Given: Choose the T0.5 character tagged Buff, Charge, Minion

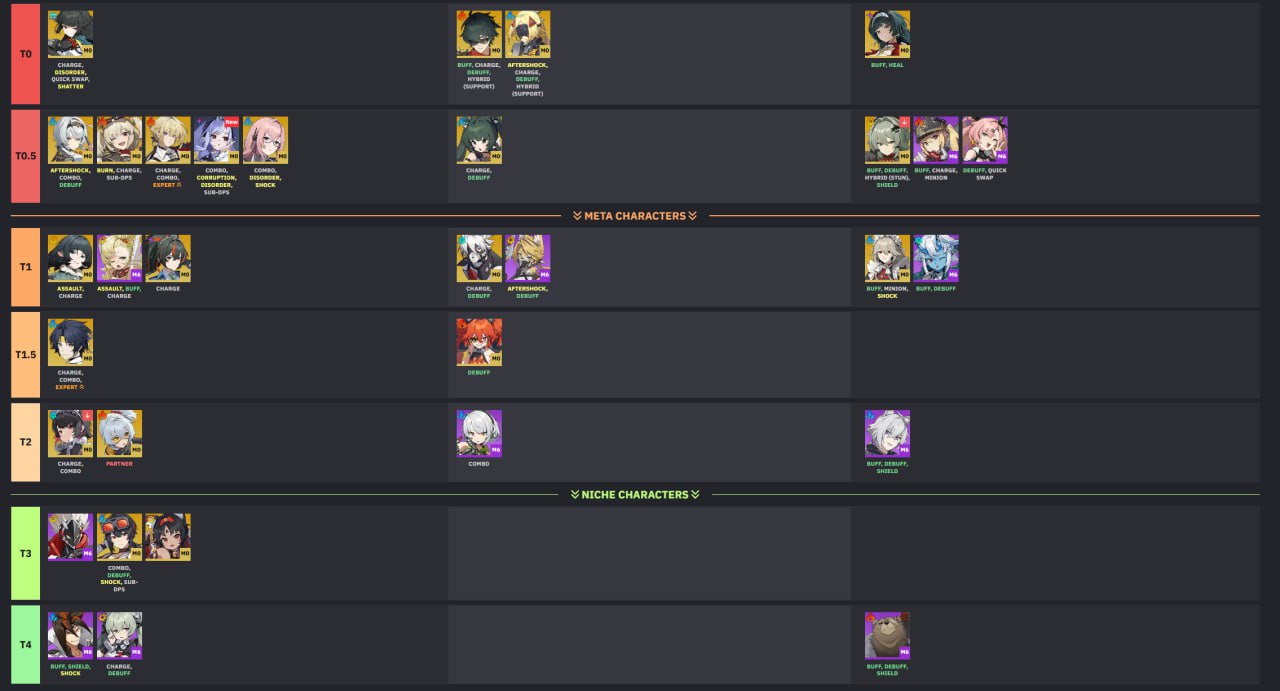Looking at the screenshot, I should click(x=936, y=140).
